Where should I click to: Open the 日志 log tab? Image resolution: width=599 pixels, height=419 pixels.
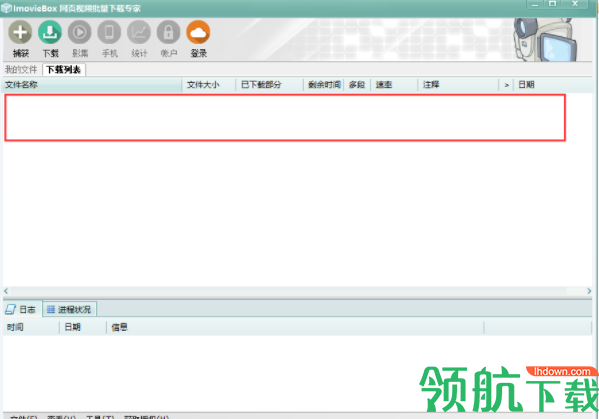[22, 309]
